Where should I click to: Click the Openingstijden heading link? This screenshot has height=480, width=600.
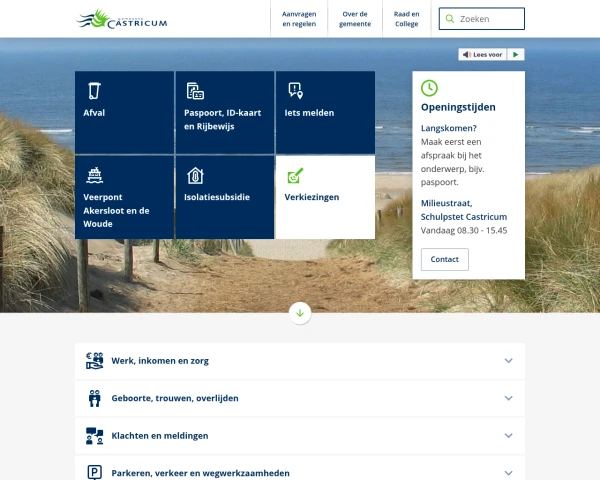[458, 107]
